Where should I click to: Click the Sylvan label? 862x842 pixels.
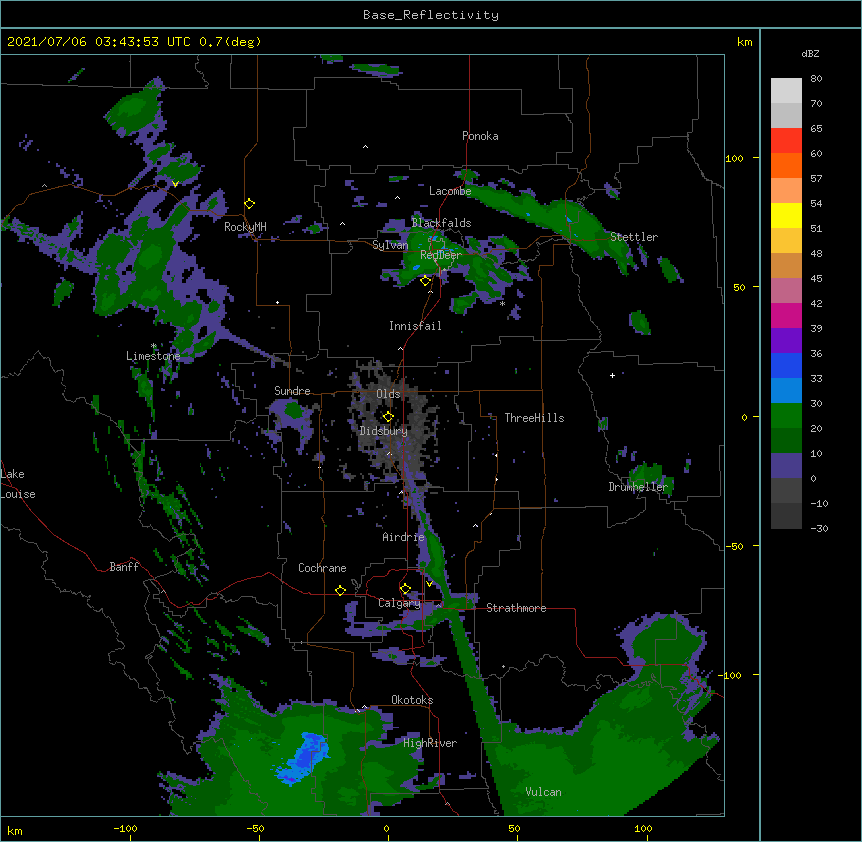coord(390,245)
